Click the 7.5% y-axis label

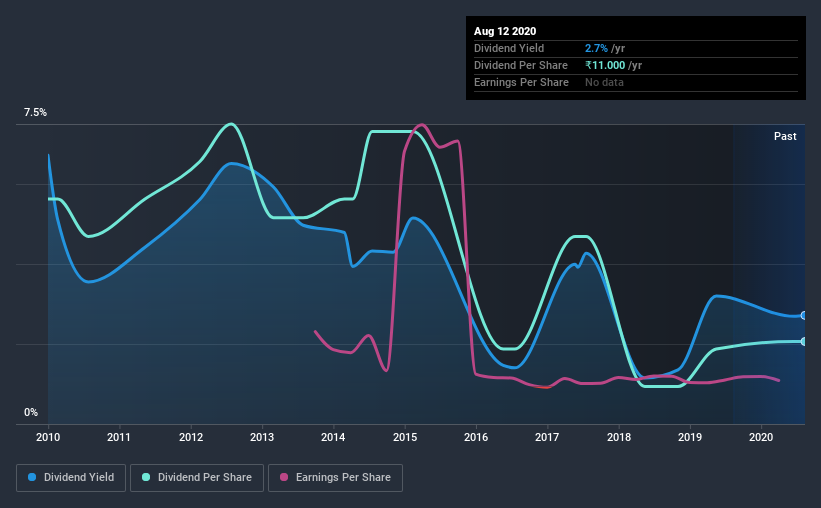35,113
